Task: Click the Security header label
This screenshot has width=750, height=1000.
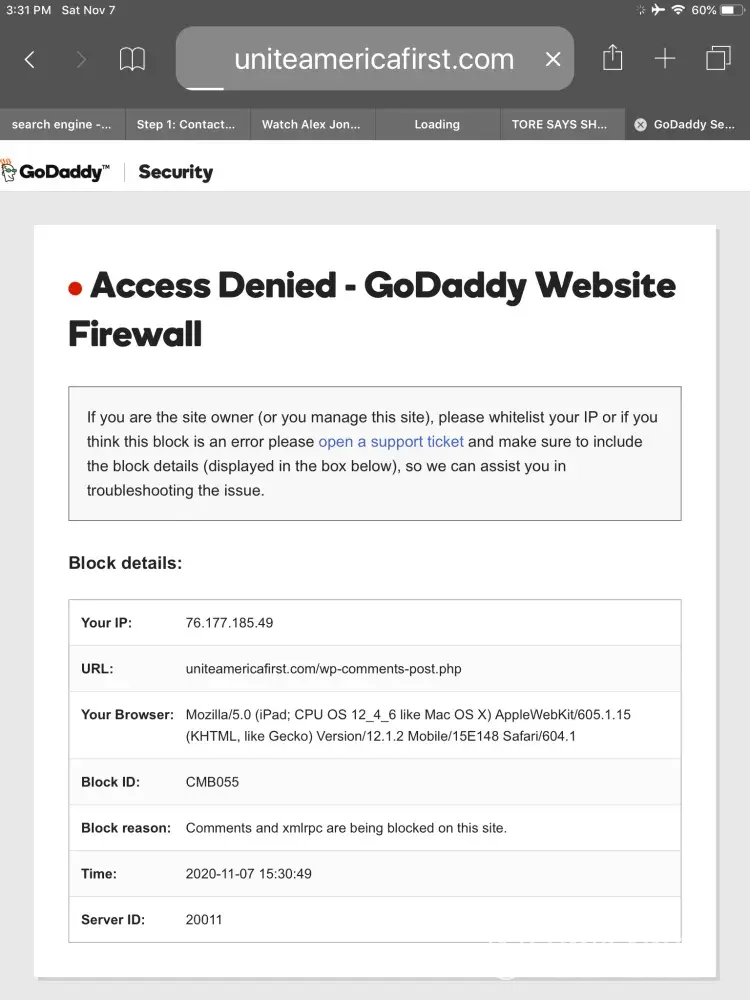Action: (x=176, y=172)
